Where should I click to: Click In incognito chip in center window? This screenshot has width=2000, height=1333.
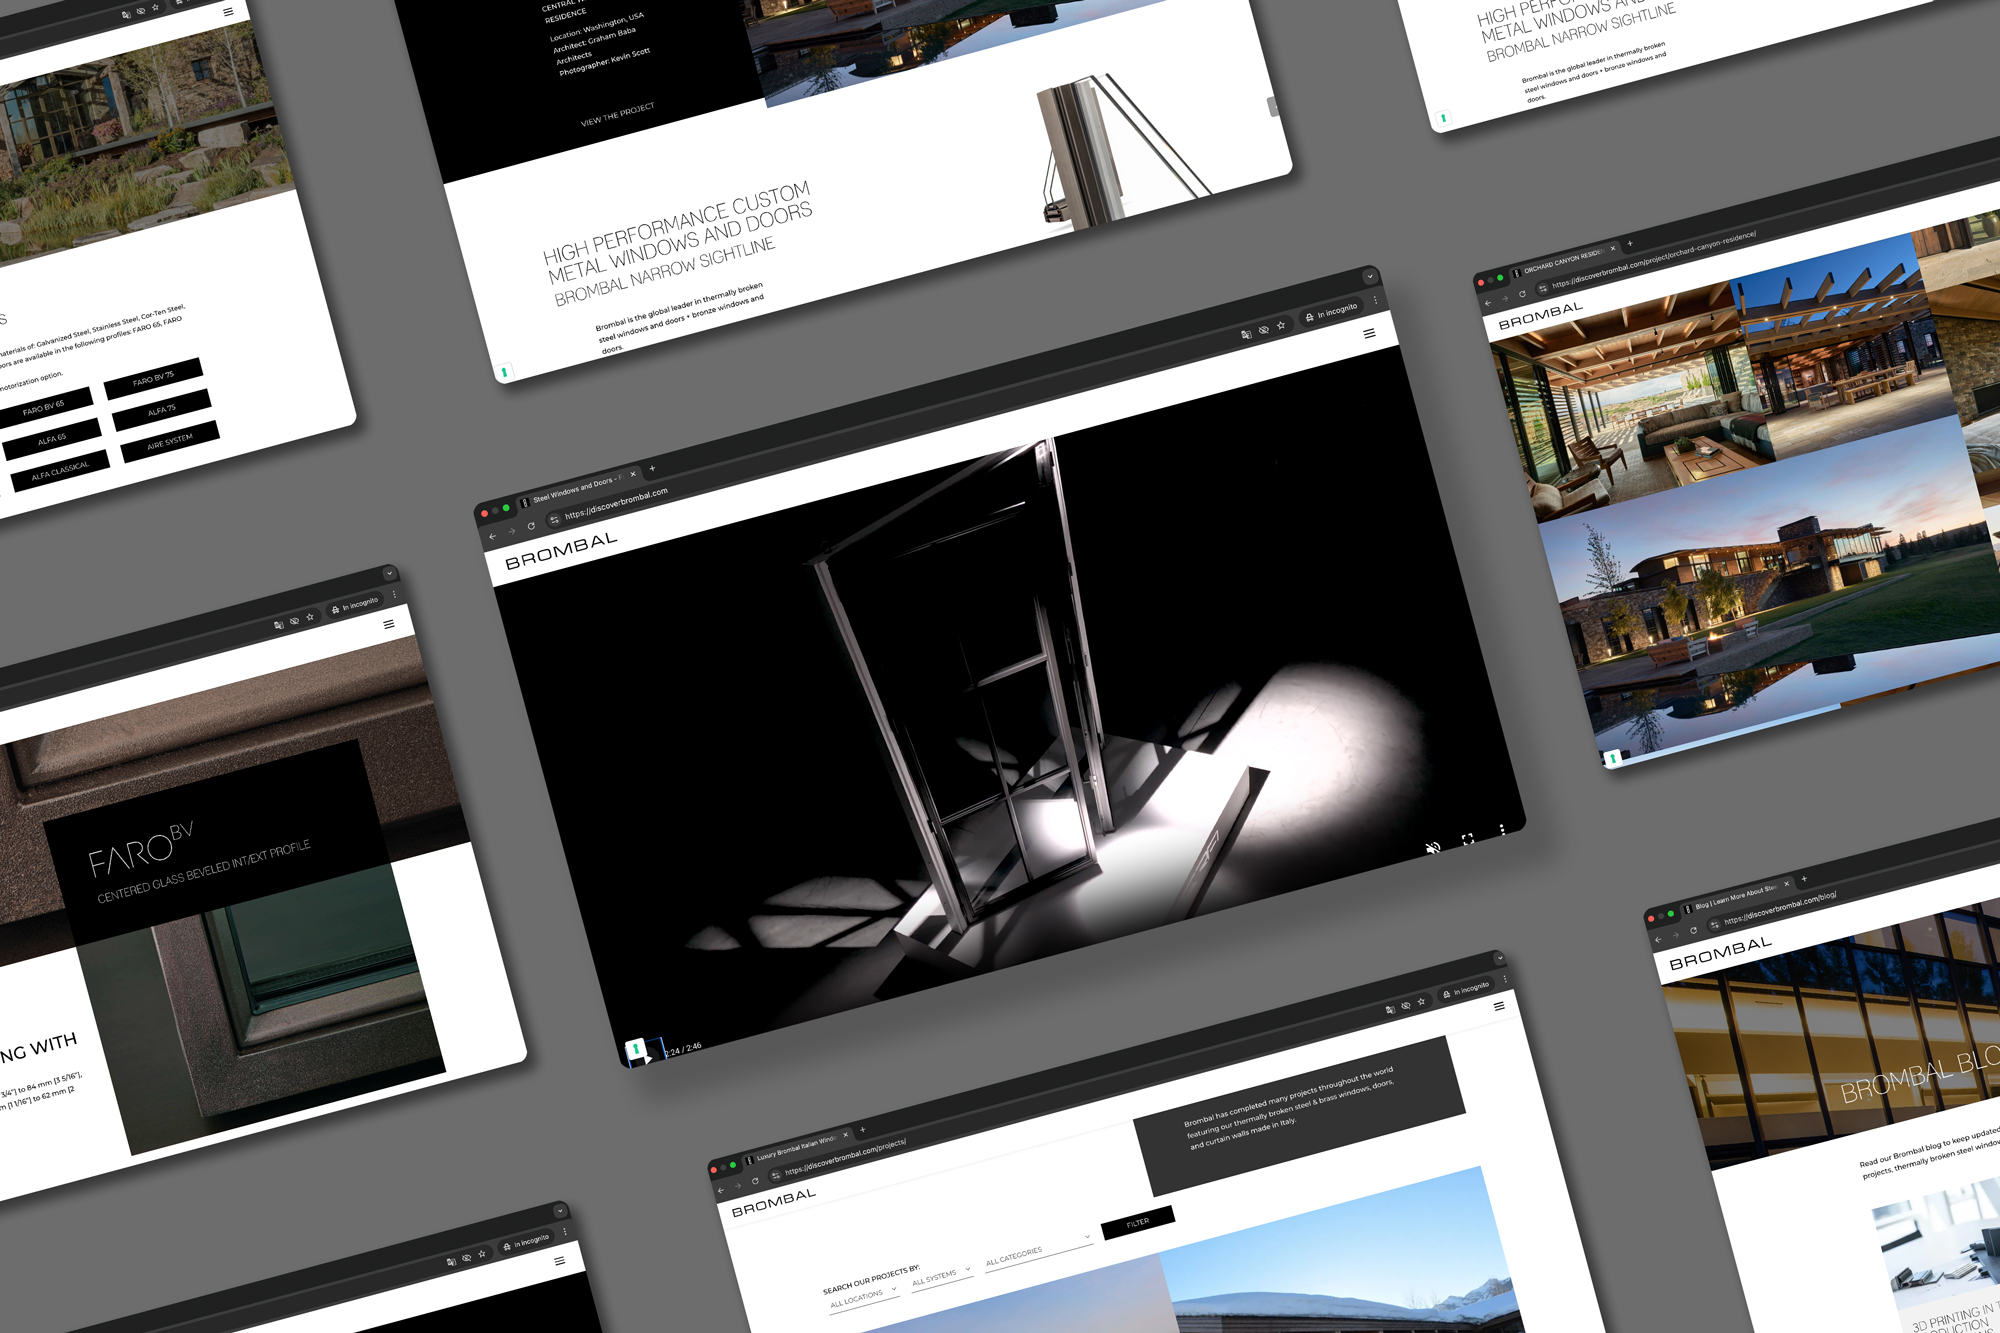(1332, 312)
